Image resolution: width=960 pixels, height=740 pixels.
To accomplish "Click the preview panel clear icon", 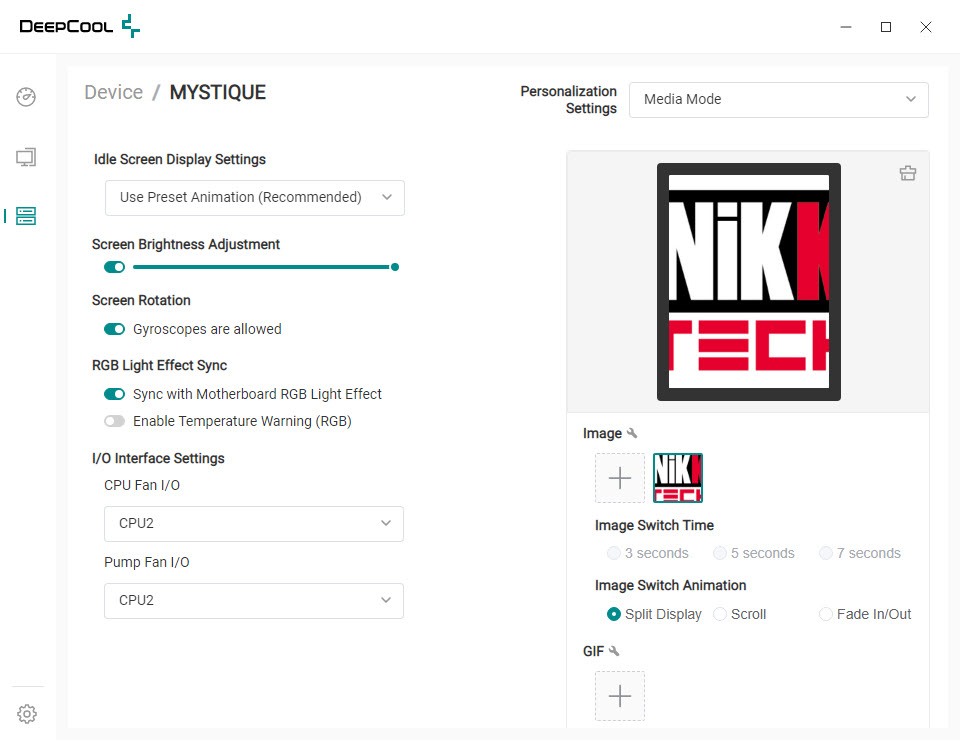I will [908, 173].
